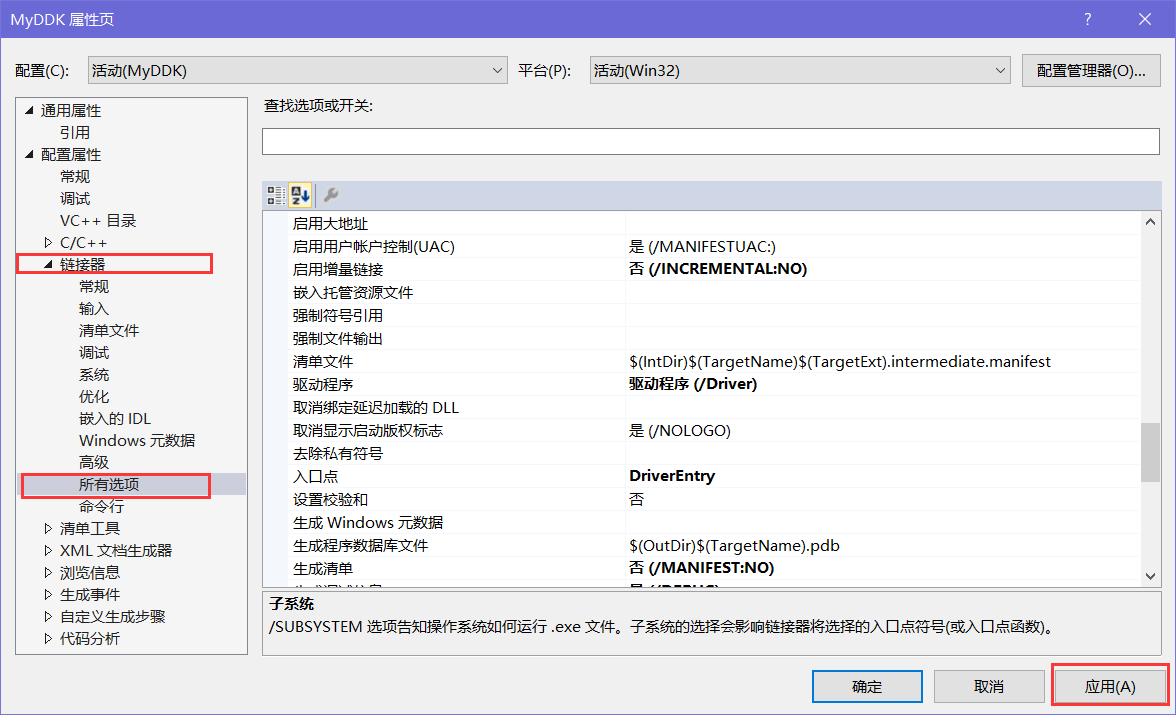Click the 是 (/NOLOGO) value

click(680, 431)
